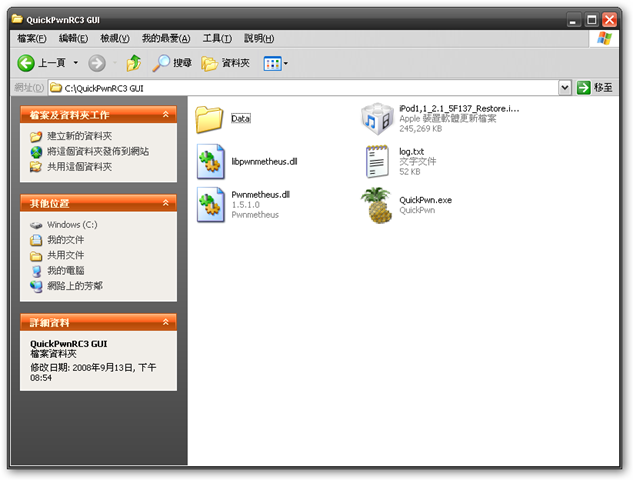
Task: Open the Forward button history dropdown
Action: coord(115,63)
